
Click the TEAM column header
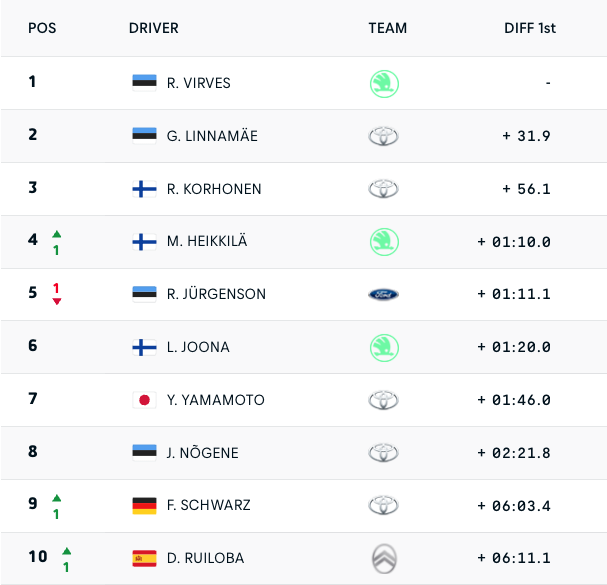pos(388,28)
